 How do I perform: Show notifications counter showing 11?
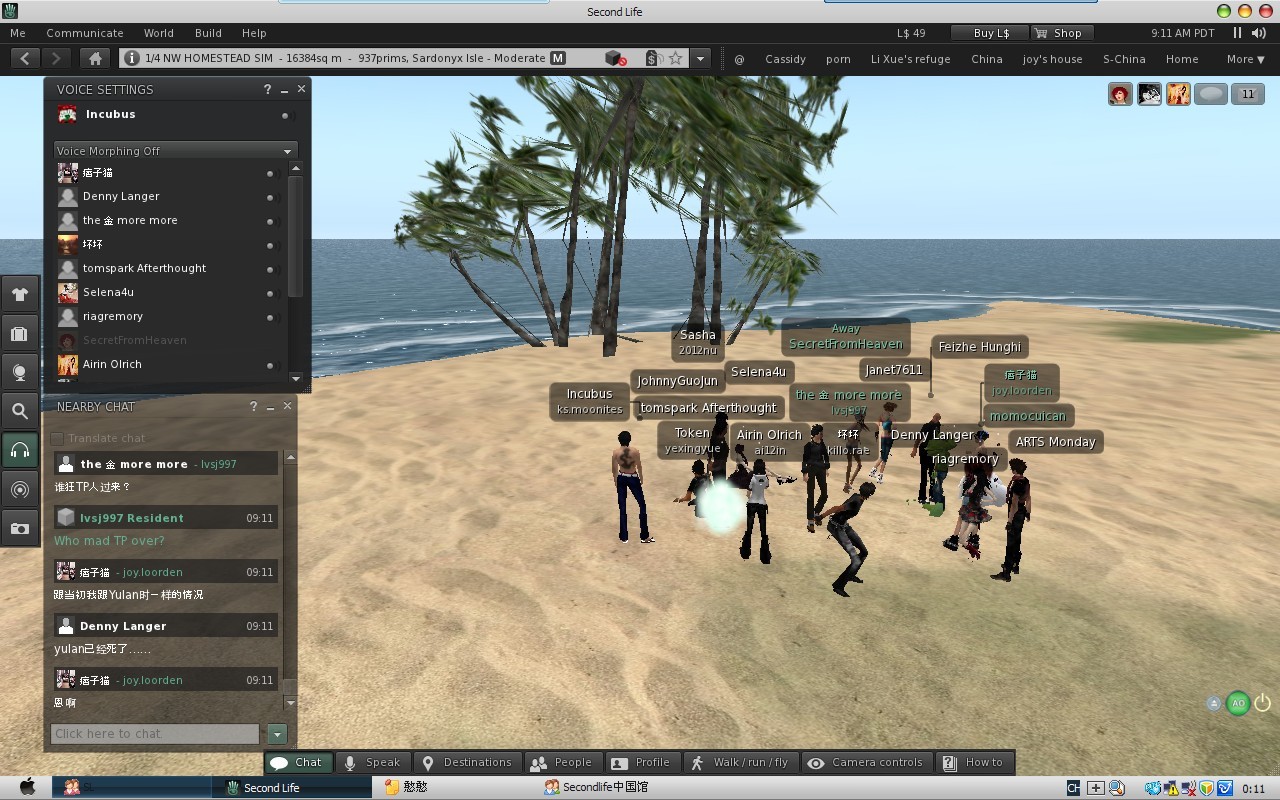coord(1247,94)
